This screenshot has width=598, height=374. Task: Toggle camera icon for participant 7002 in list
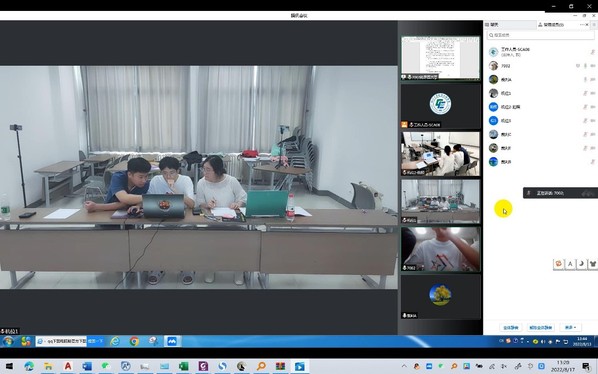593,66
